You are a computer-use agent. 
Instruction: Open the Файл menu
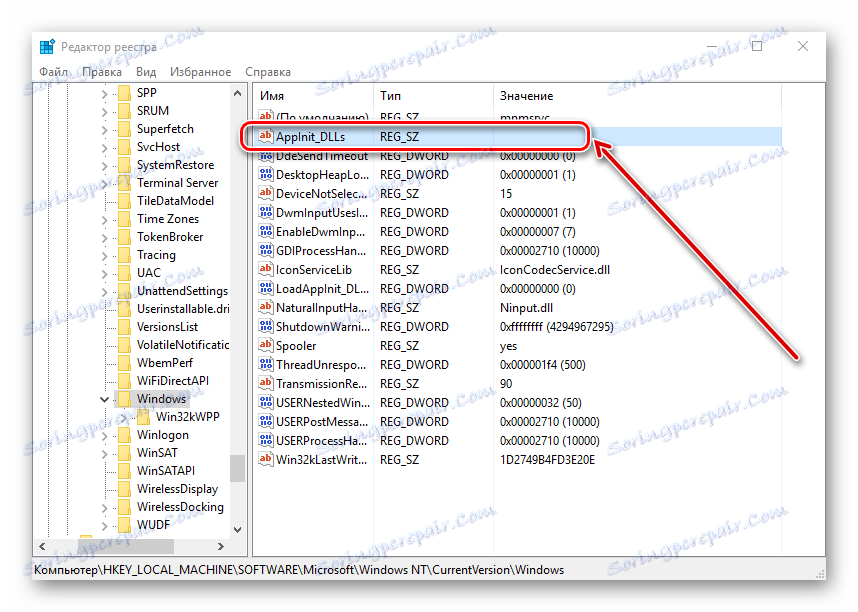[54, 72]
